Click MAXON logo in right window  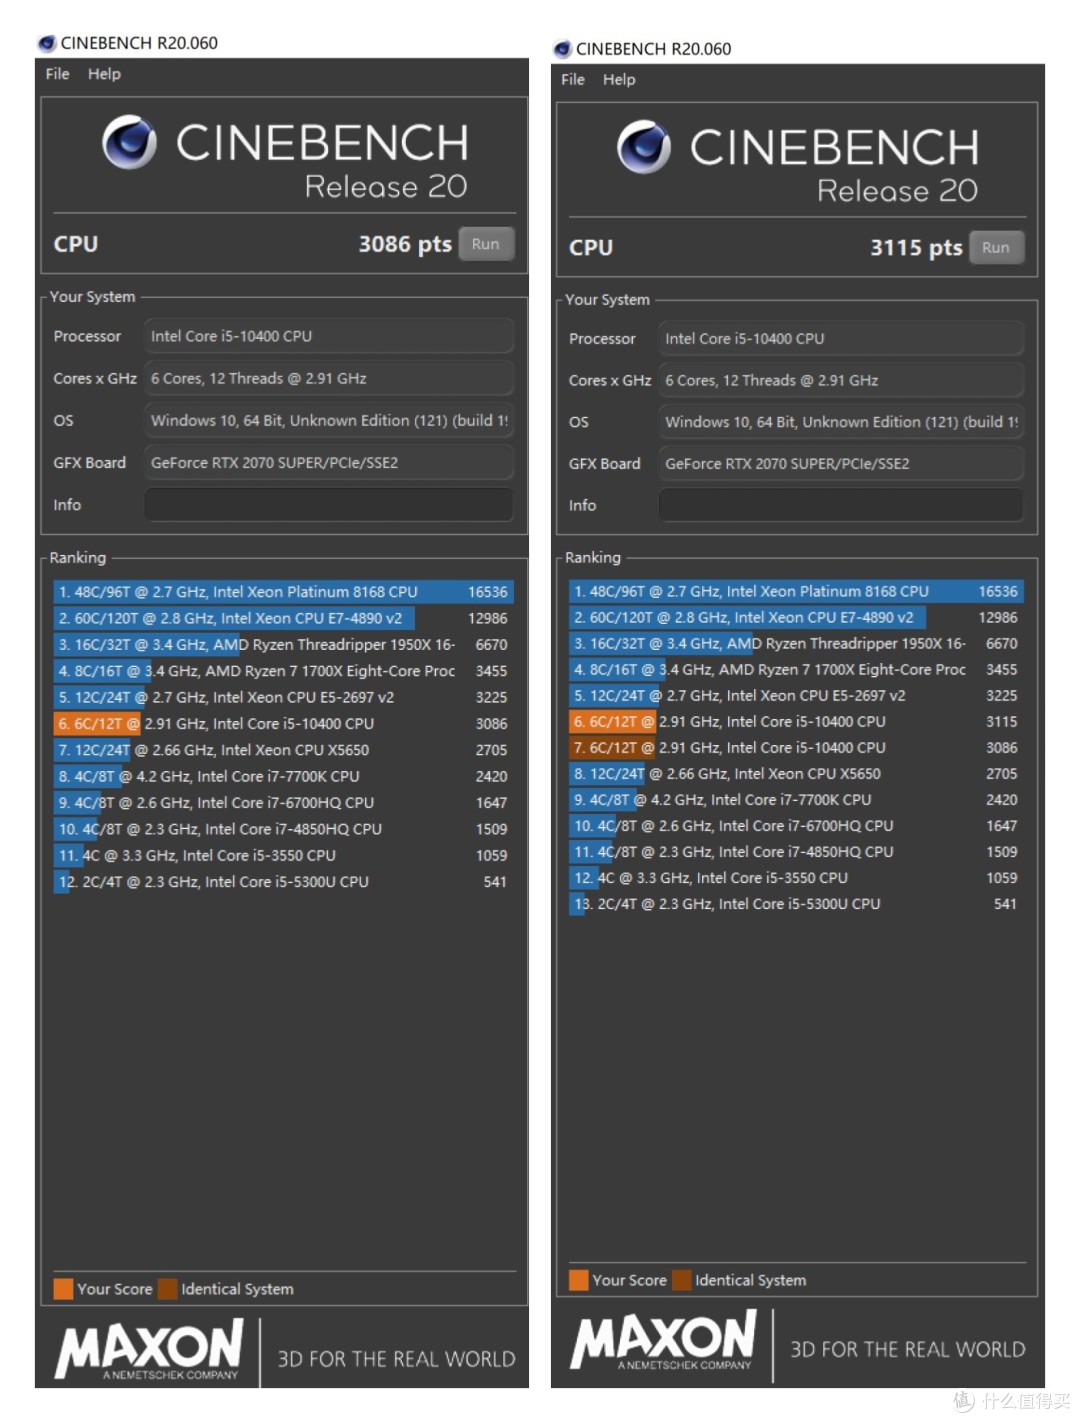point(664,1340)
